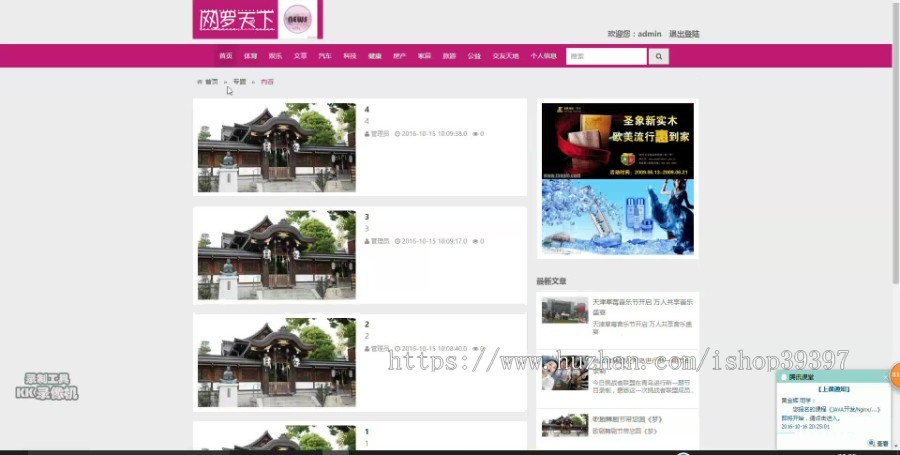Open the 娱乐 navigation tab
Image resolution: width=900 pixels, height=455 pixels.
276,56
